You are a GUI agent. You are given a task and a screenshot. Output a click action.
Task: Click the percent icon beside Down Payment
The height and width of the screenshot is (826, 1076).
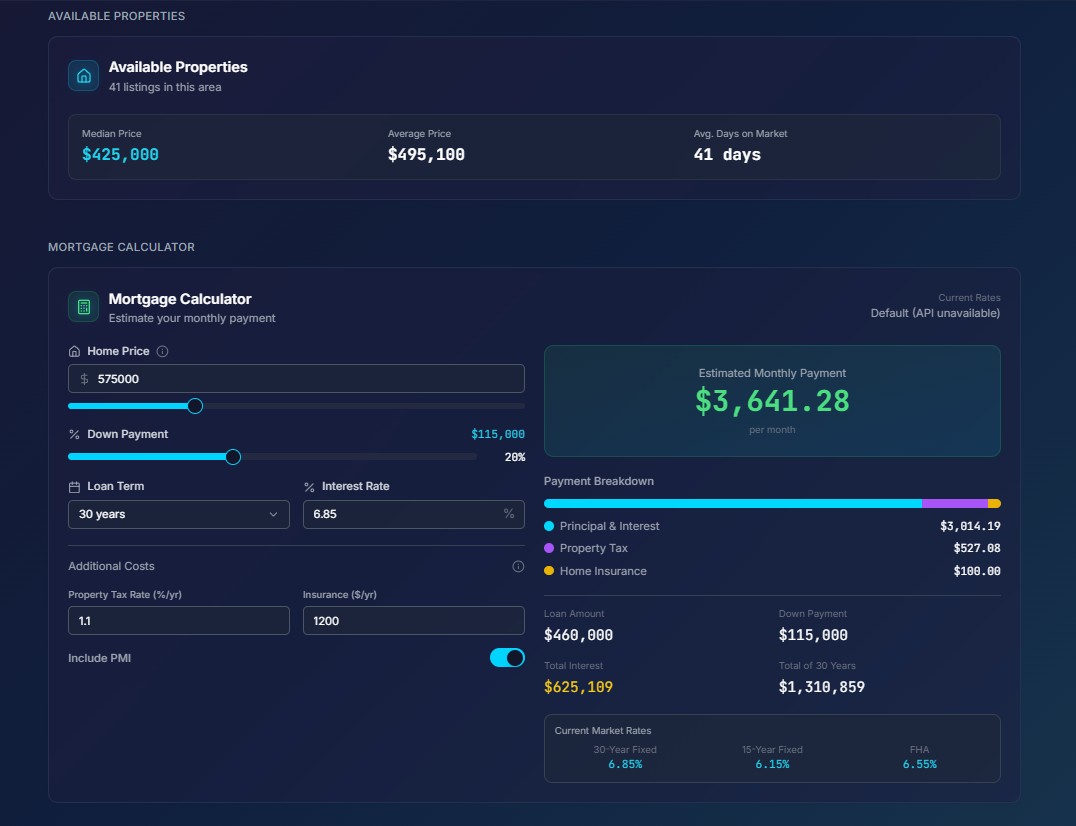74,434
